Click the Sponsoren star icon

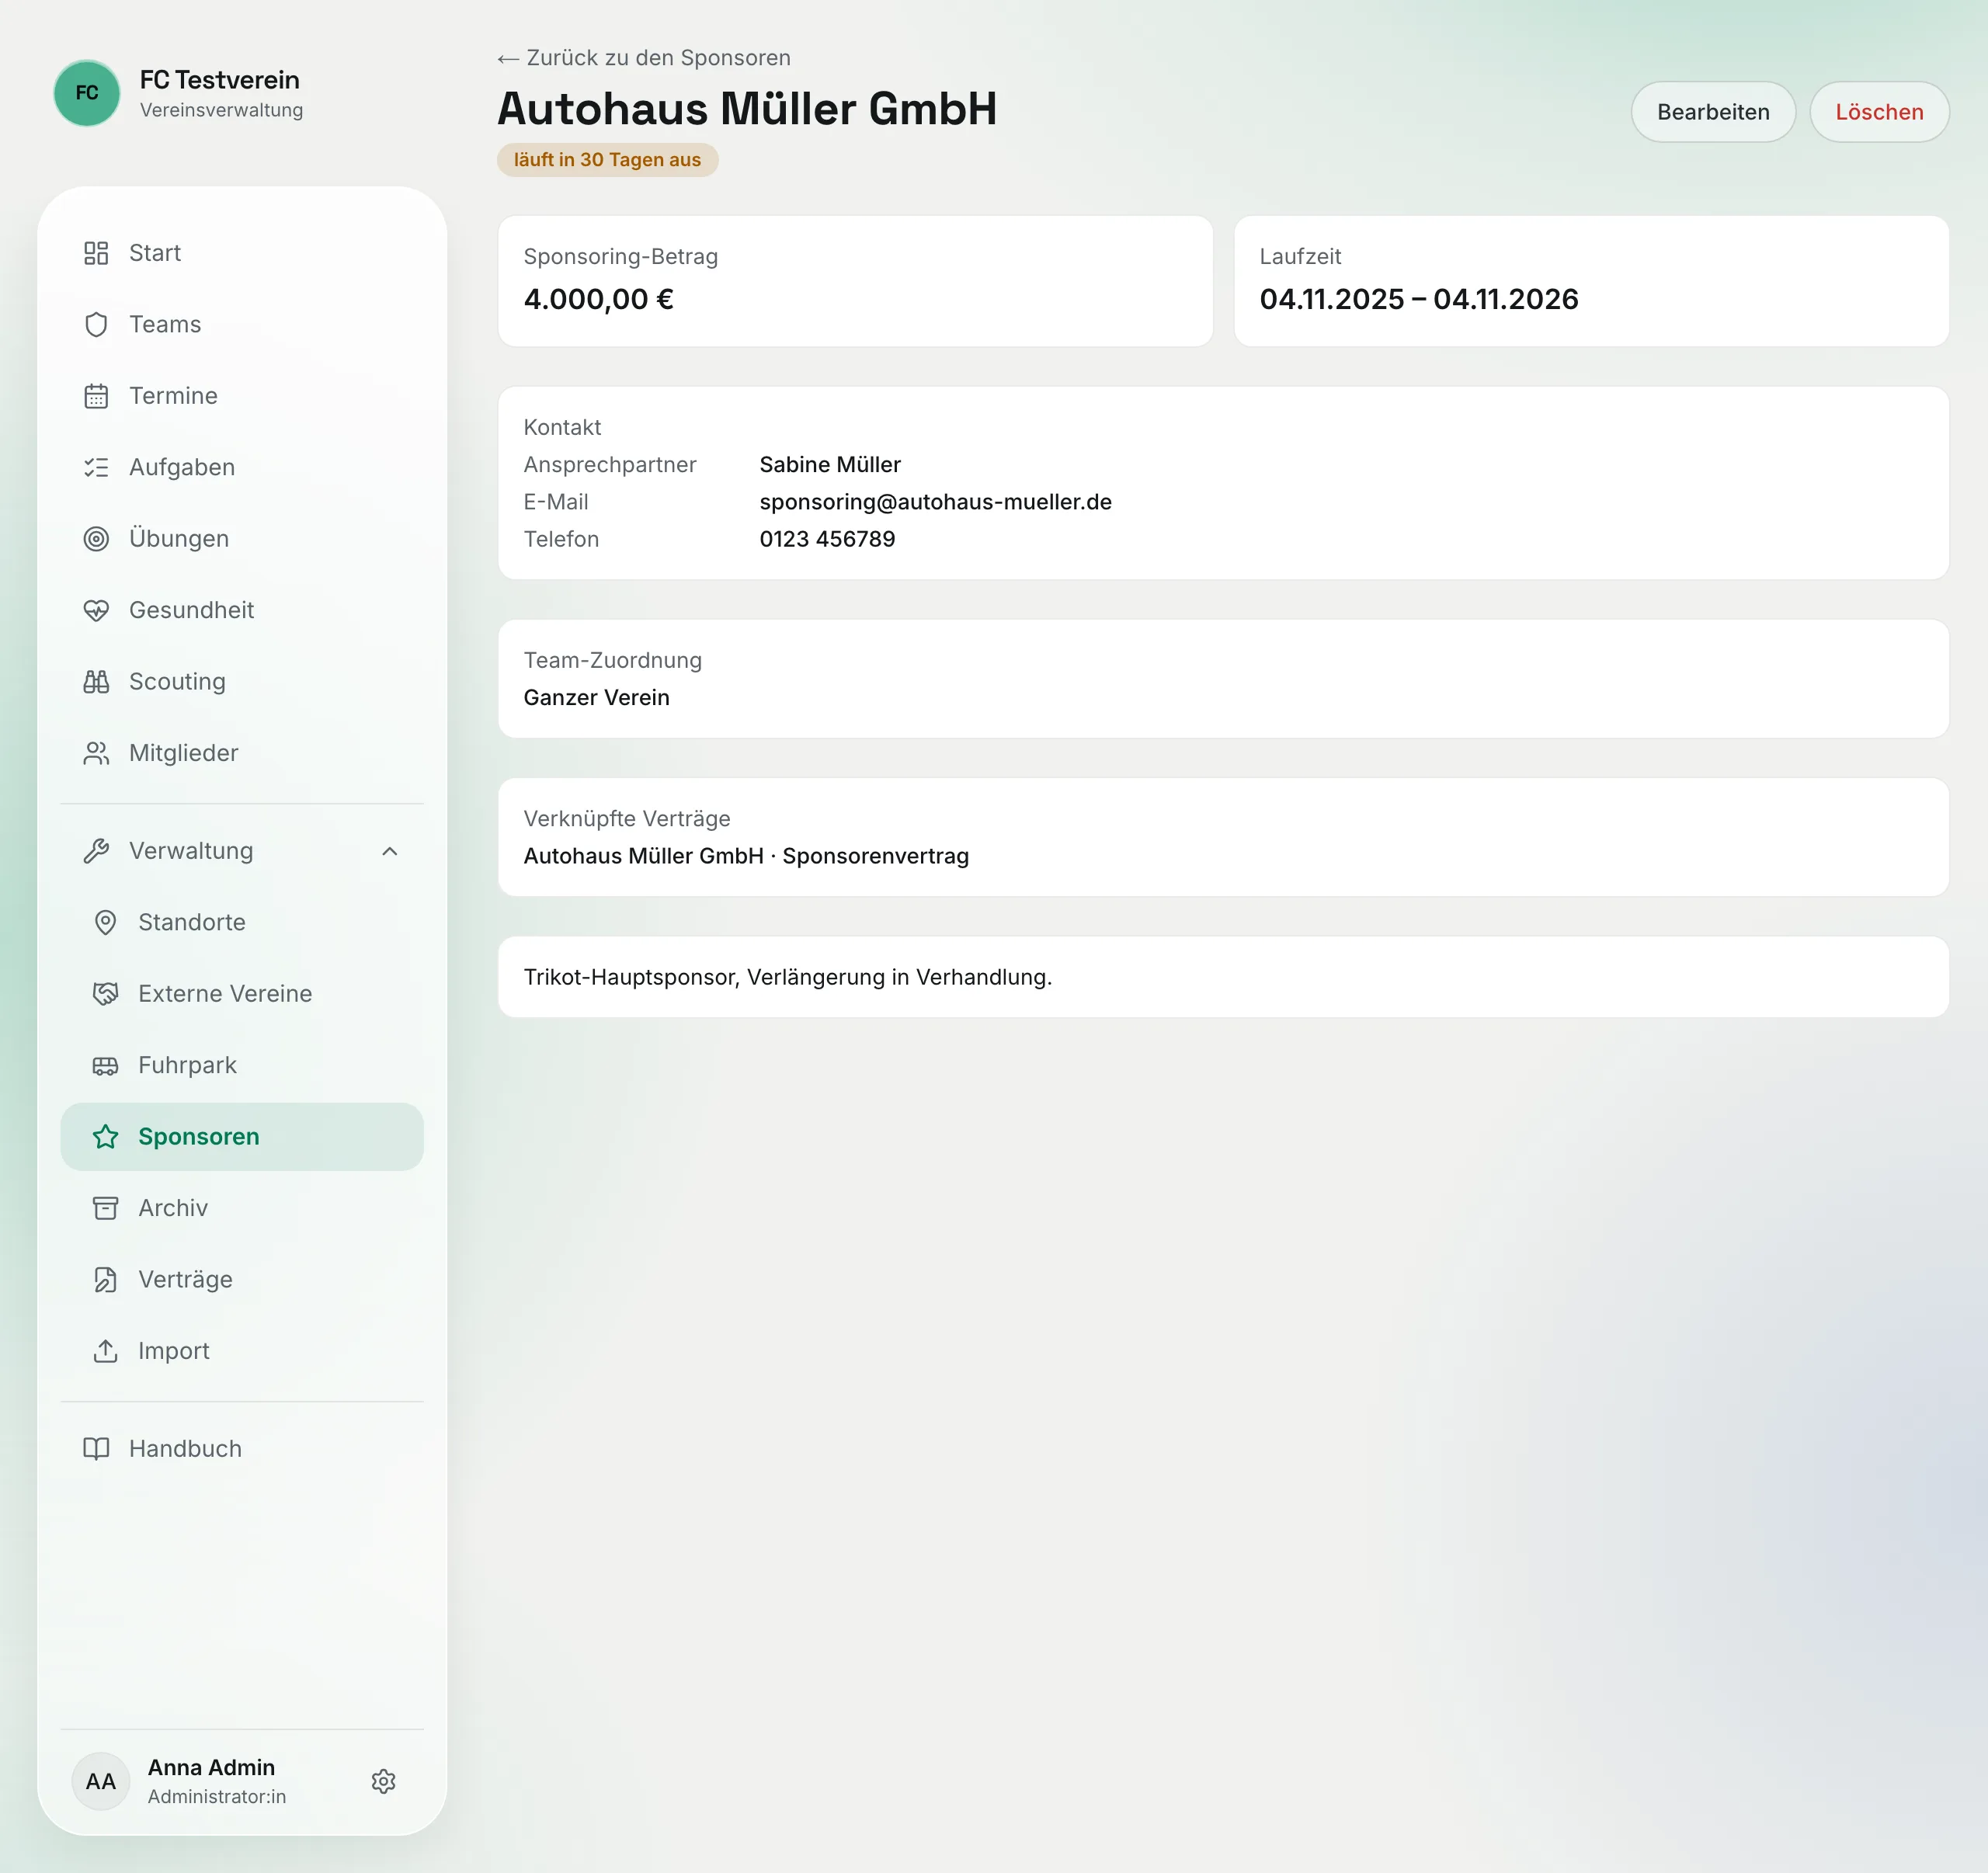pyautogui.click(x=105, y=1137)
